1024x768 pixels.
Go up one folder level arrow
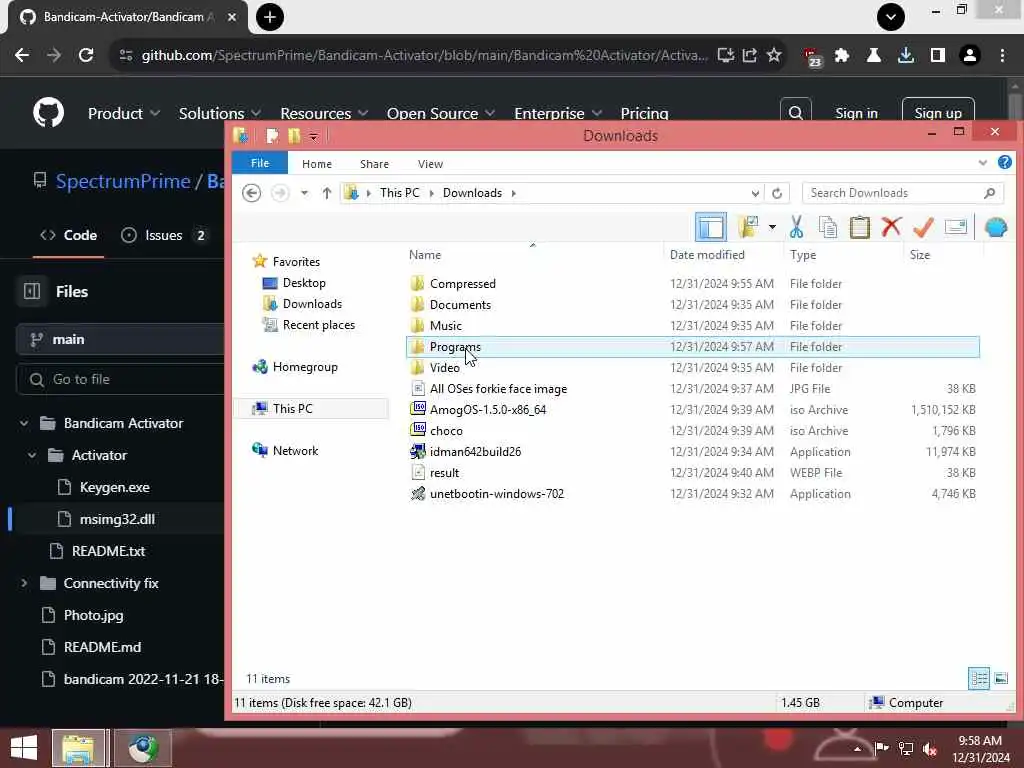pyautogui.click(x=327, y=193)
